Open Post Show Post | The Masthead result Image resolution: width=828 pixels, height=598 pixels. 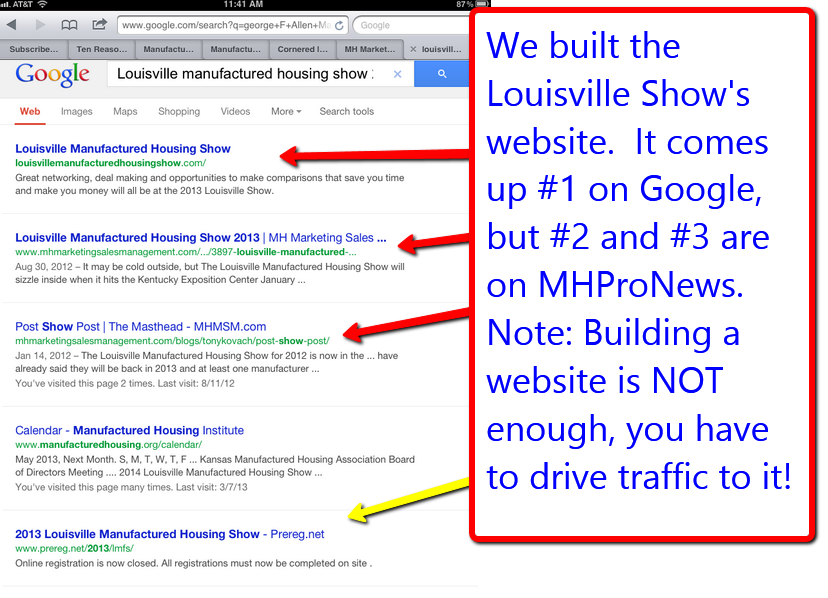(x=140, y=327)
